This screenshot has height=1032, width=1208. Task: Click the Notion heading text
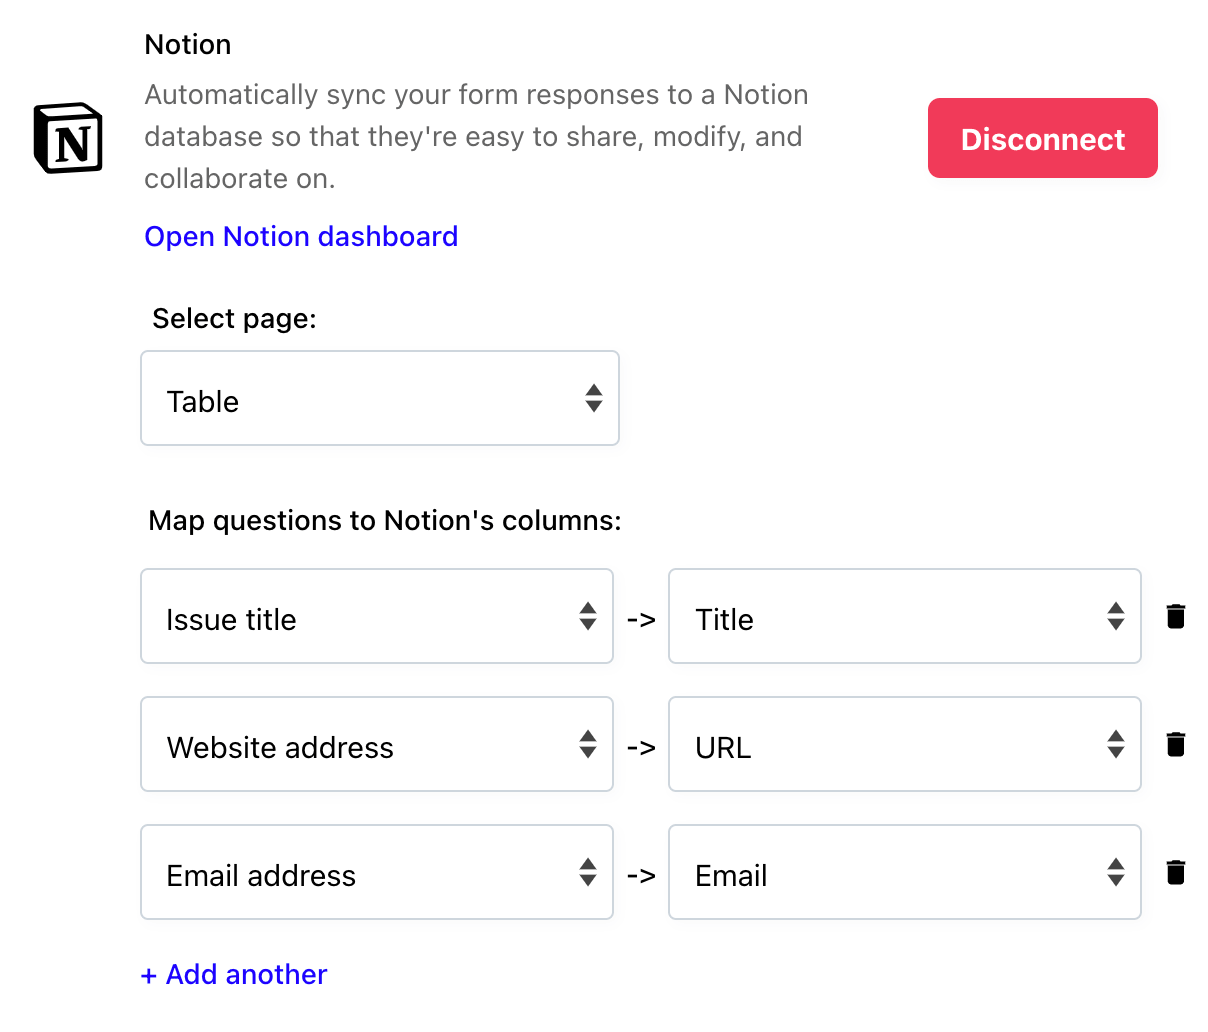pyautogui.click(x=188, y=44)
